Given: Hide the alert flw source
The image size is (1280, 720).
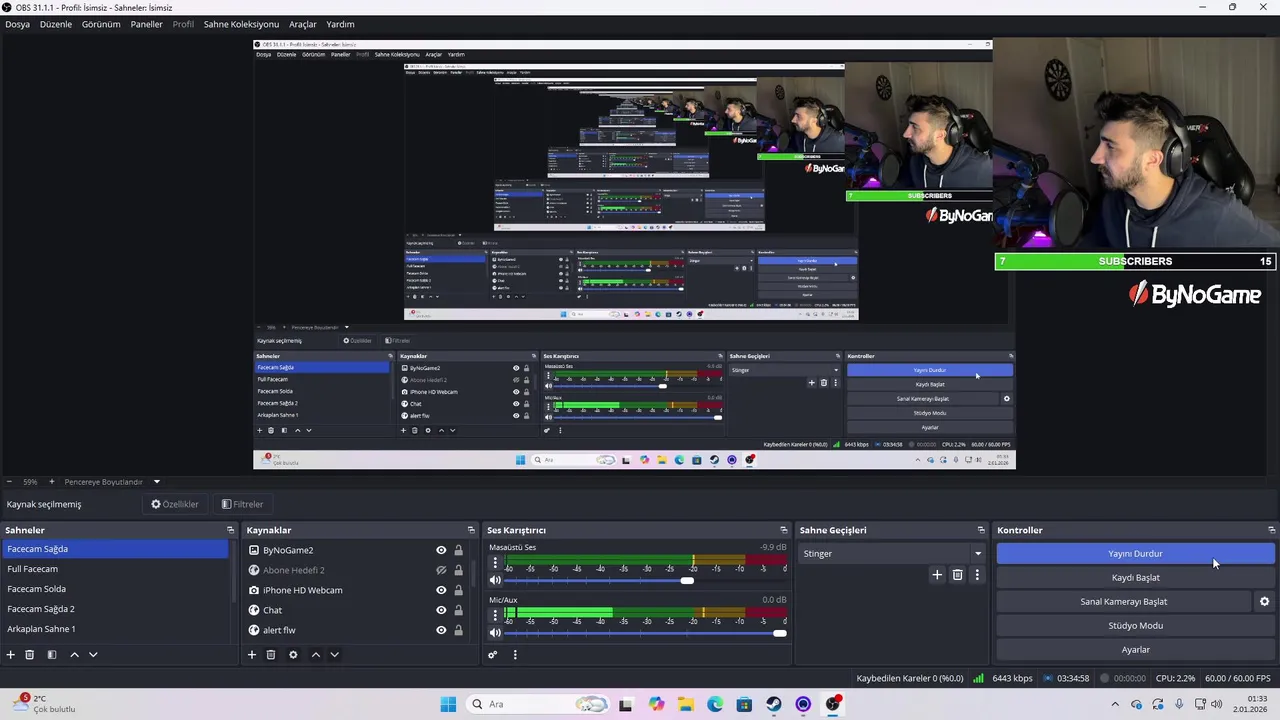Looking at the screenshot, I should point(441,630).
